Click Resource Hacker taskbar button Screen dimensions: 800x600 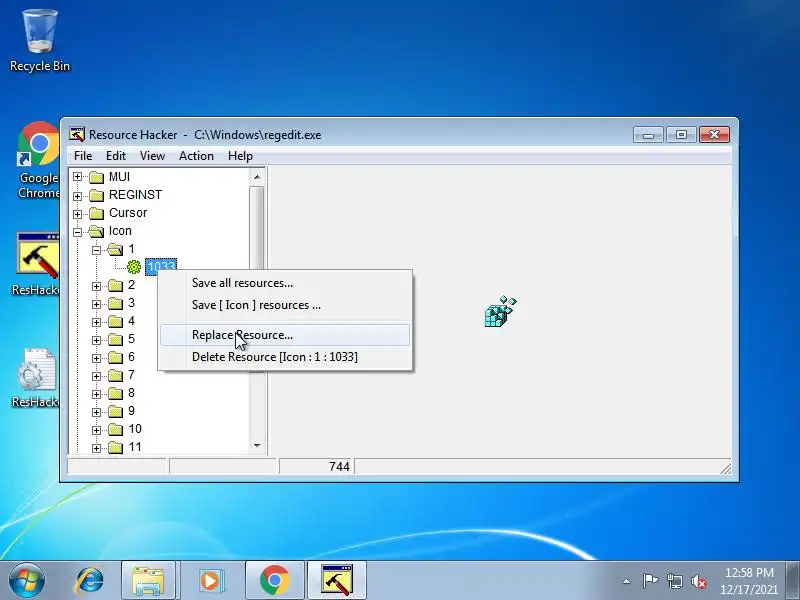tap(337, 581)
